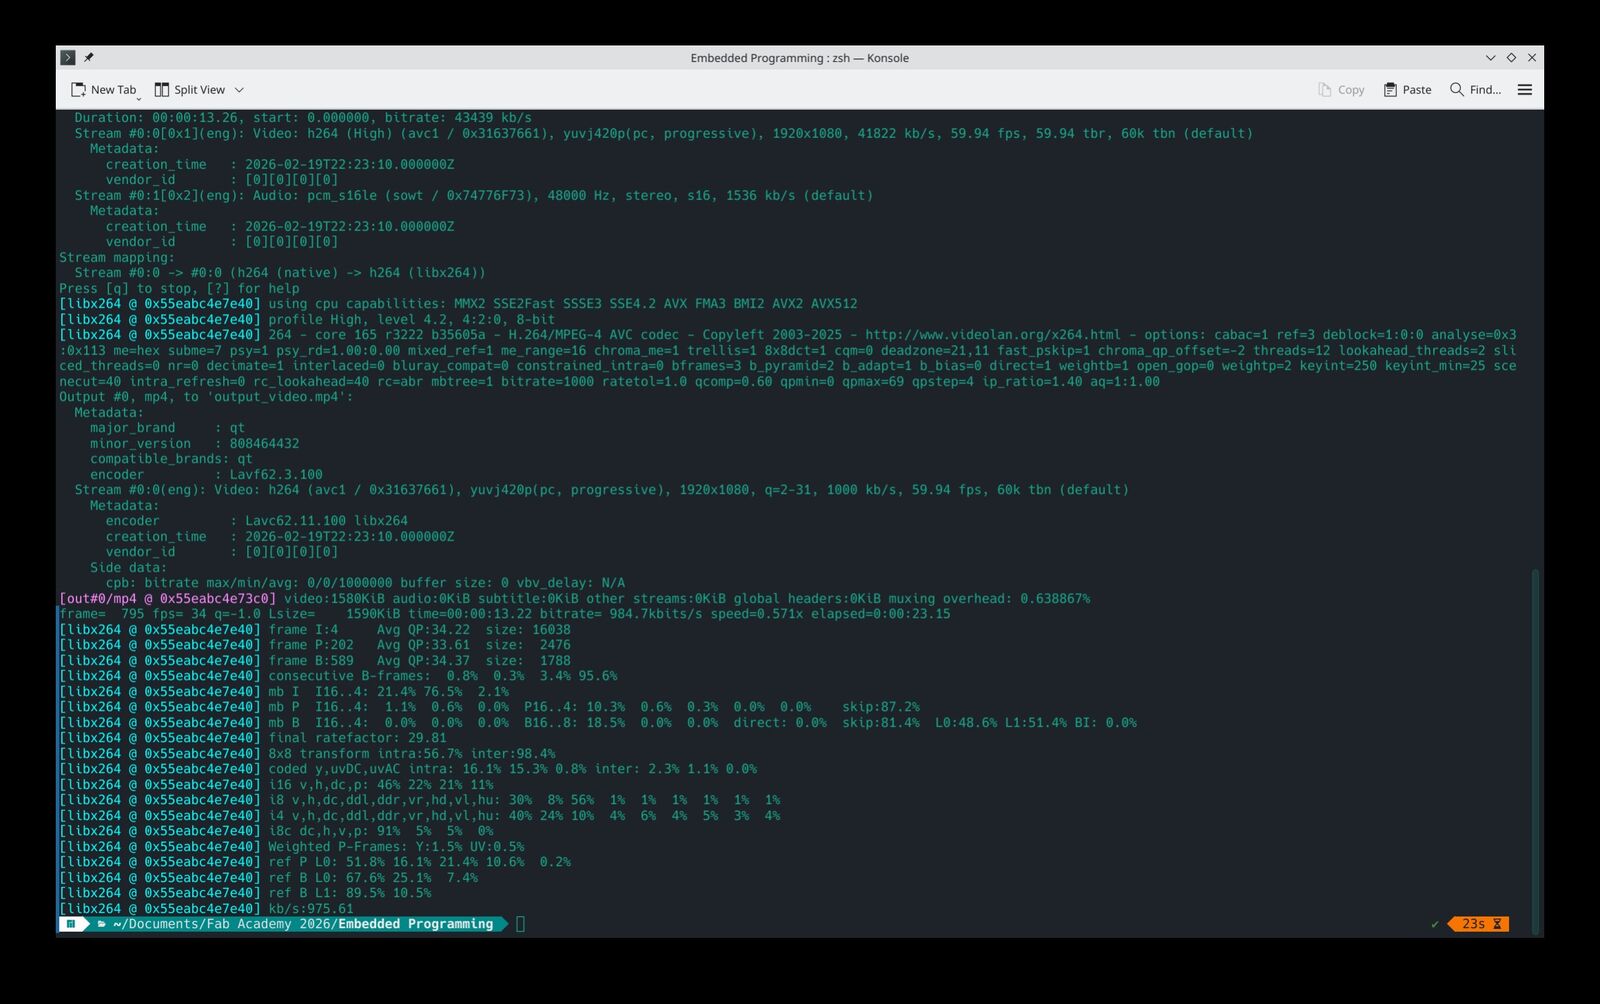Click the 'cpb: bitrate max/min/avg' line
This screenshot has width=1600, height=1004.
coord(365,583)
